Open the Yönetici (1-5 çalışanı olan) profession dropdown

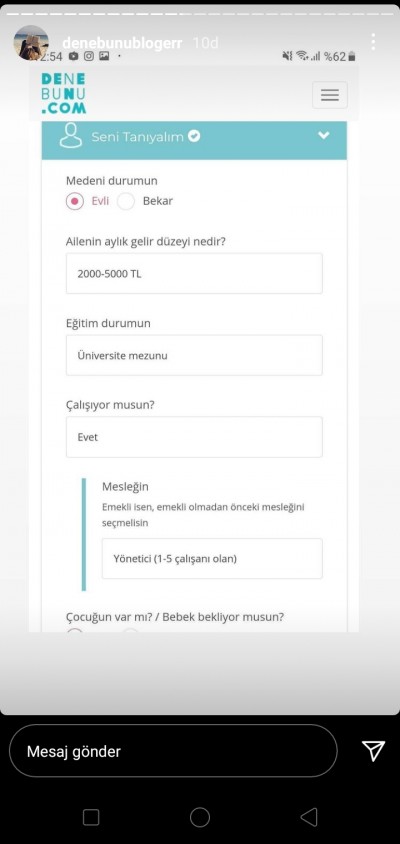coord(212,559)
